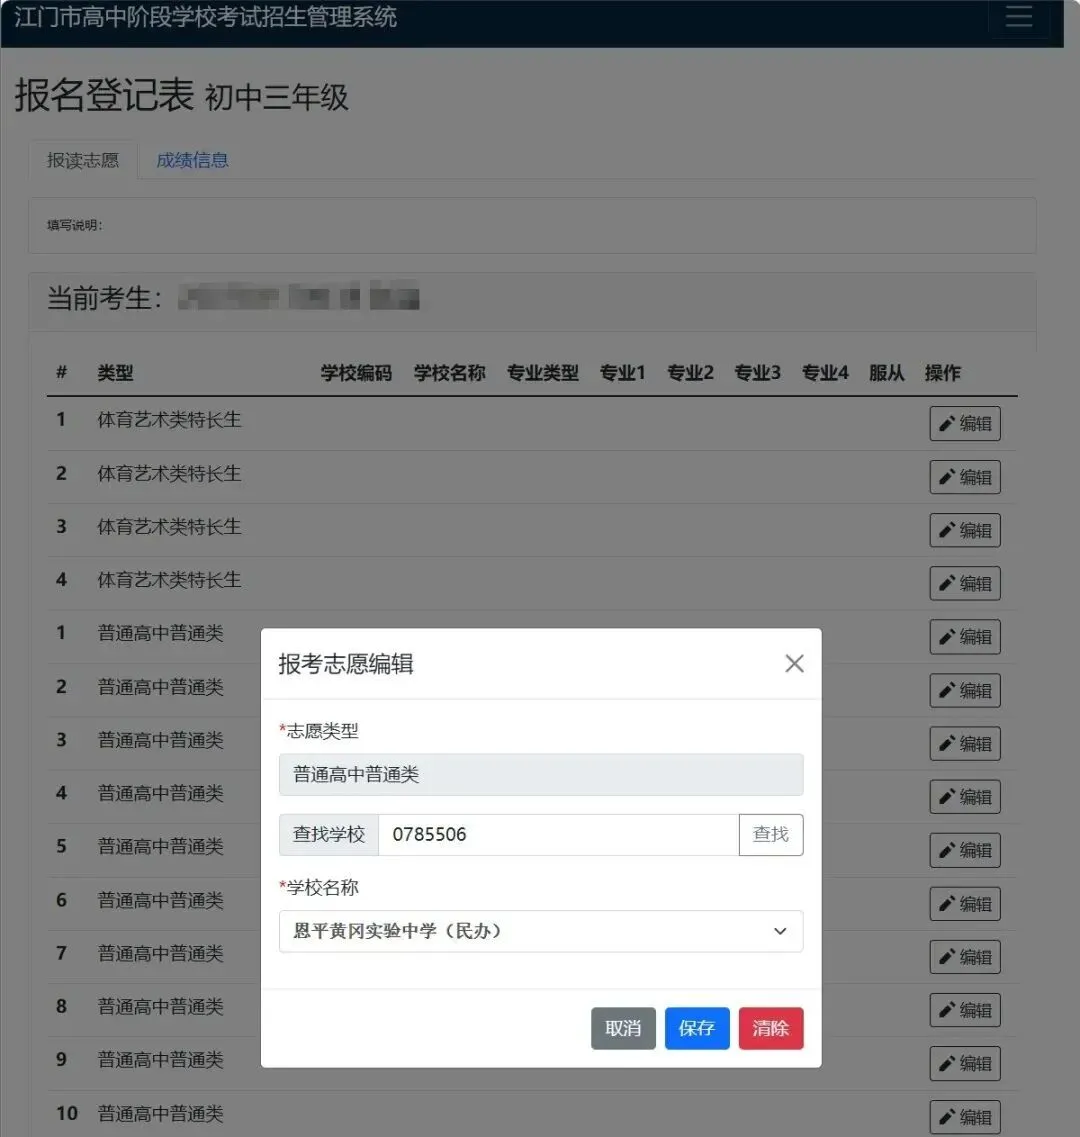This screenshot has width=1080, height=1137.
Task: Click the 操作 column header
Action: 942,373
